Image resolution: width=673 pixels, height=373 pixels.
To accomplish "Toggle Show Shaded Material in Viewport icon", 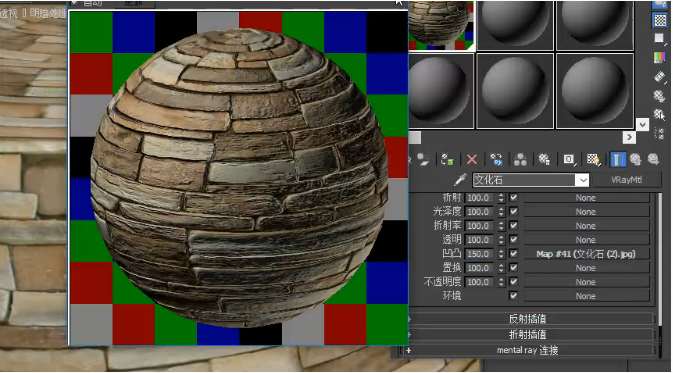I will coord(593,160).
